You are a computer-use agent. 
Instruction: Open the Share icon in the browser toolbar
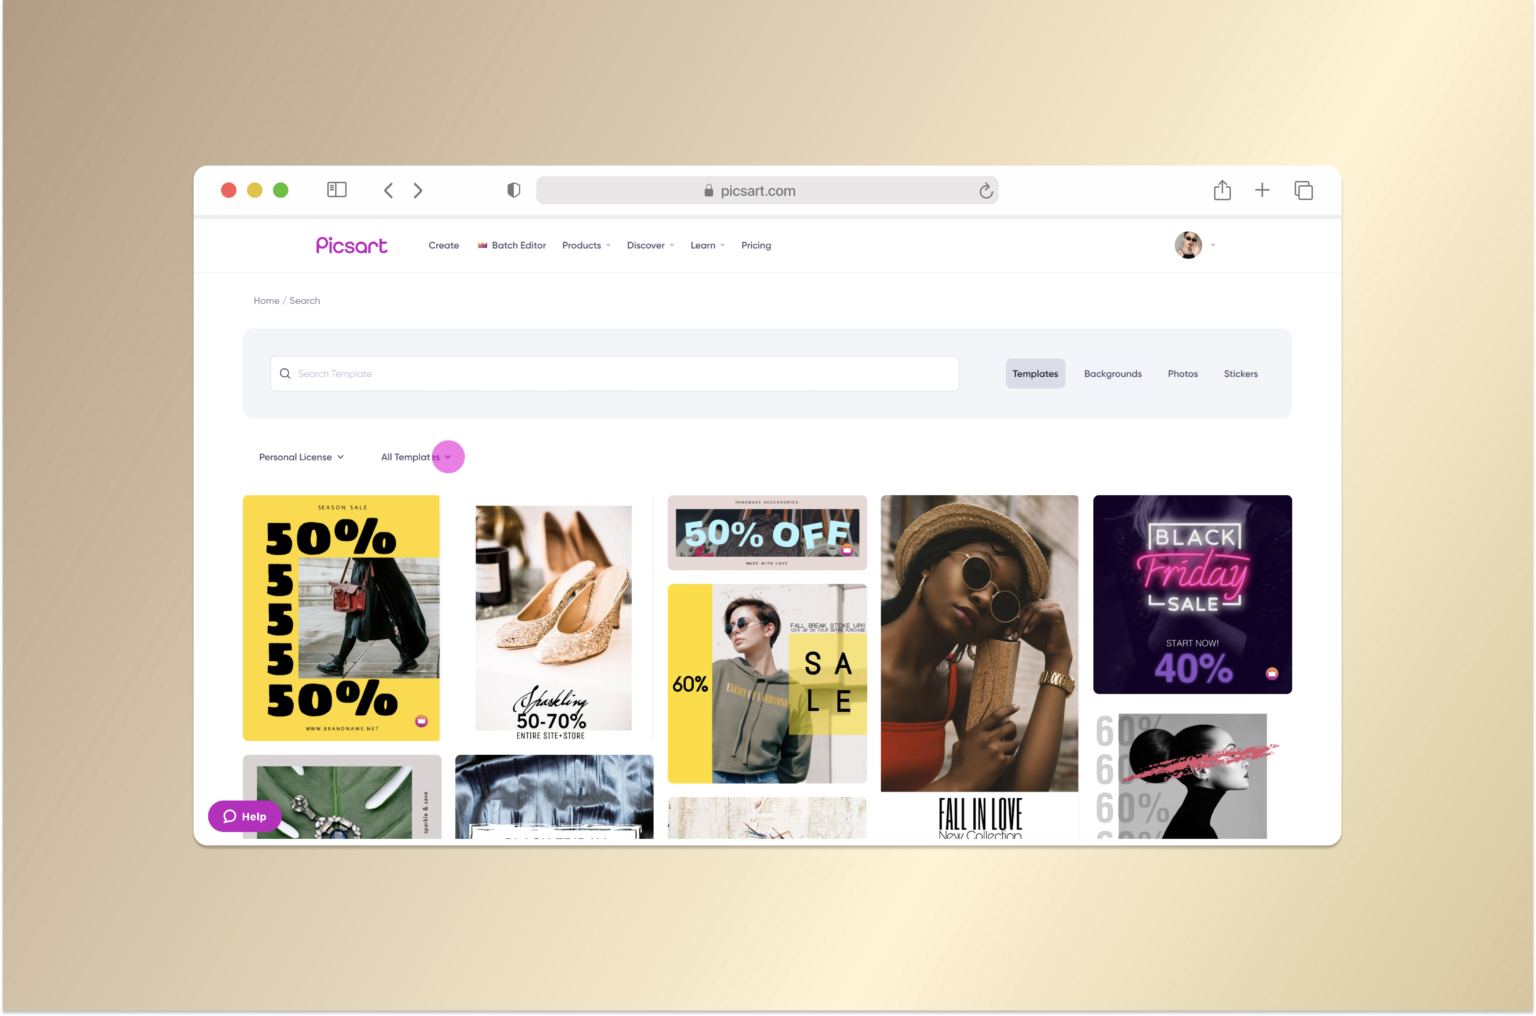click(1222, 190)
